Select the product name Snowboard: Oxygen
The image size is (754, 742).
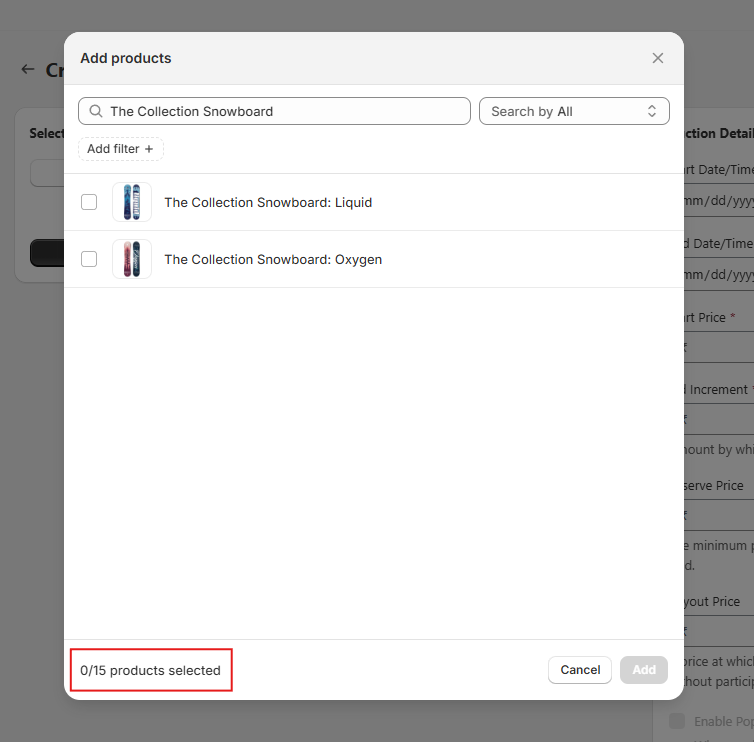click(x=273, y=259)
